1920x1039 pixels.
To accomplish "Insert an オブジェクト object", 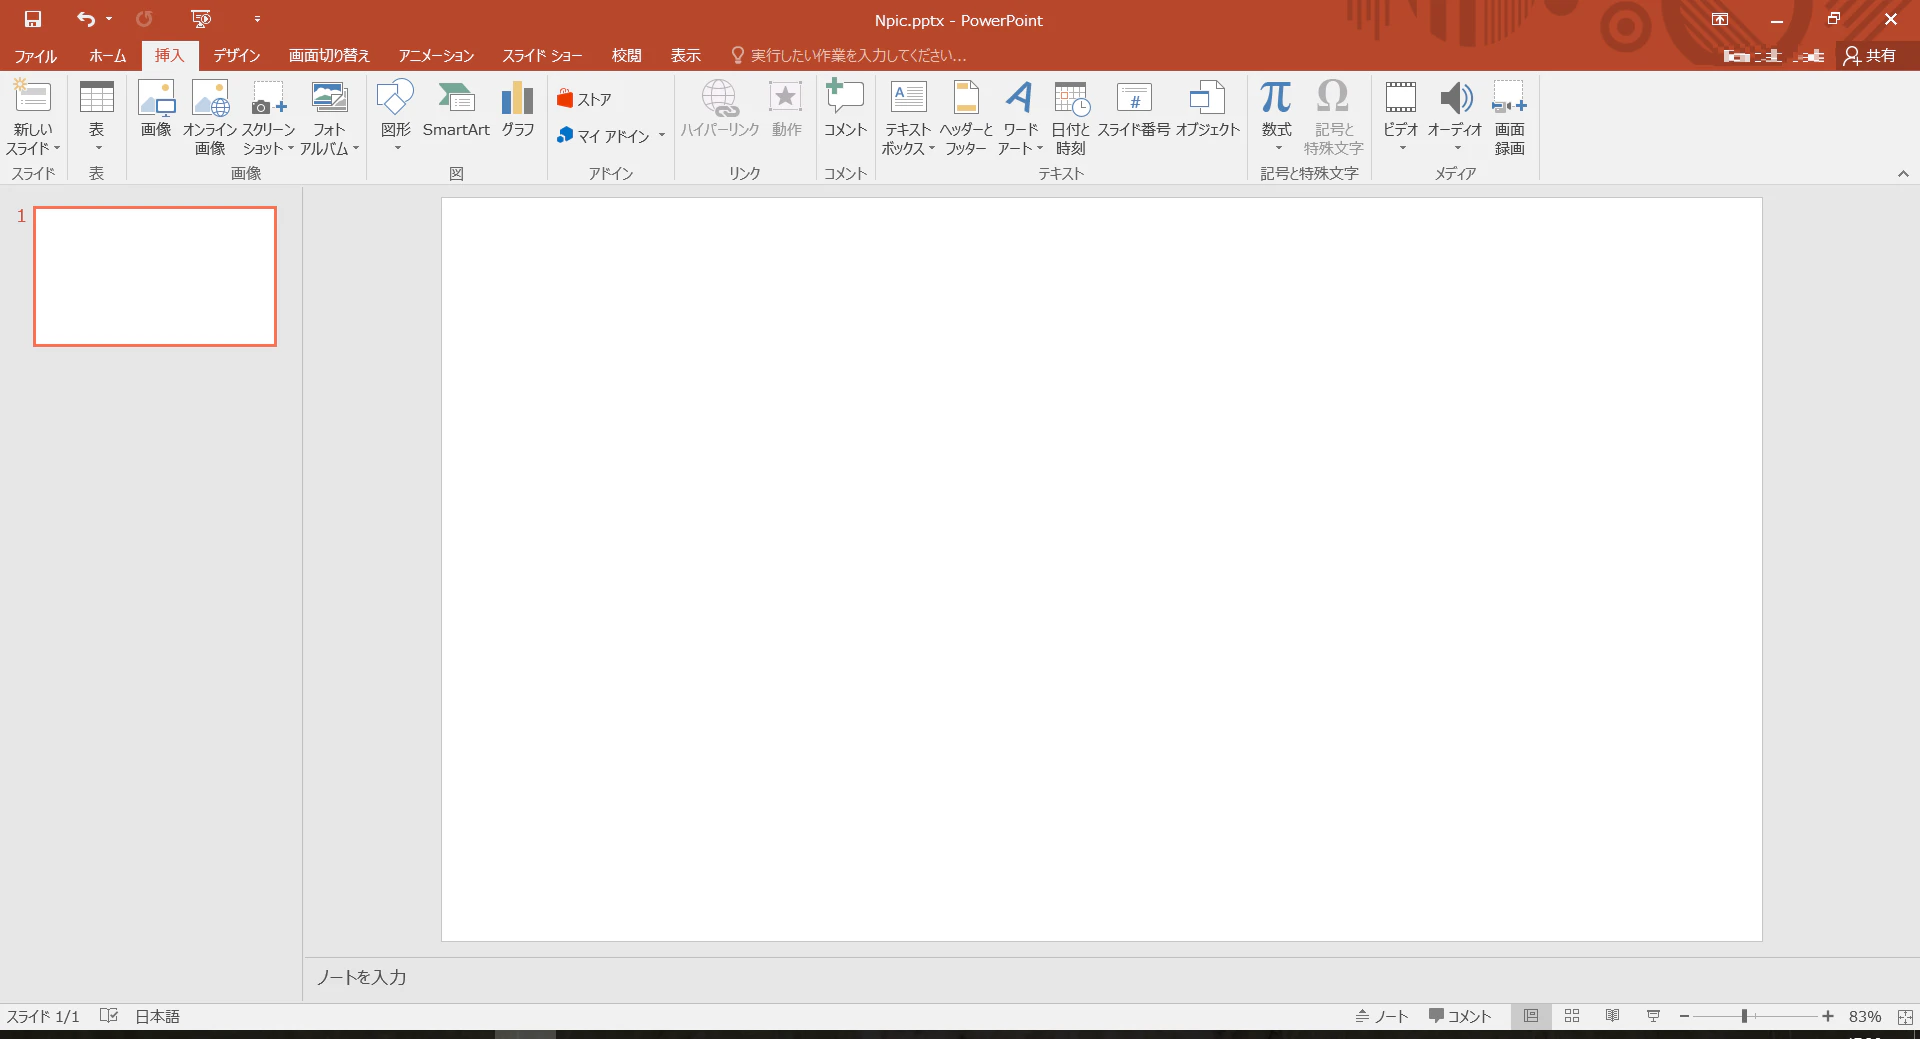I will click(1208, 109).
